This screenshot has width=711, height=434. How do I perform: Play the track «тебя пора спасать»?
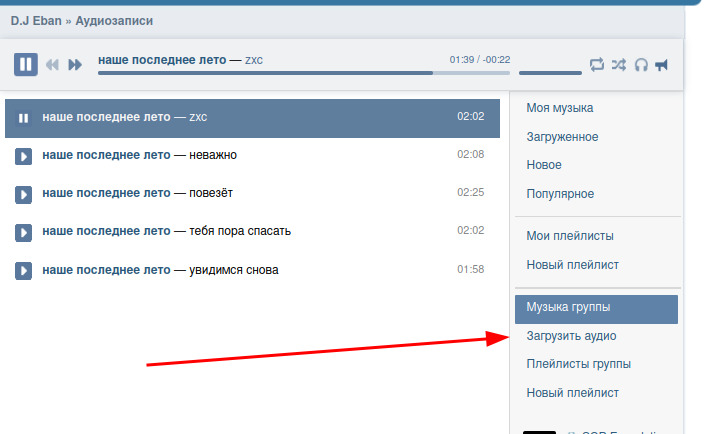(23, 231)
